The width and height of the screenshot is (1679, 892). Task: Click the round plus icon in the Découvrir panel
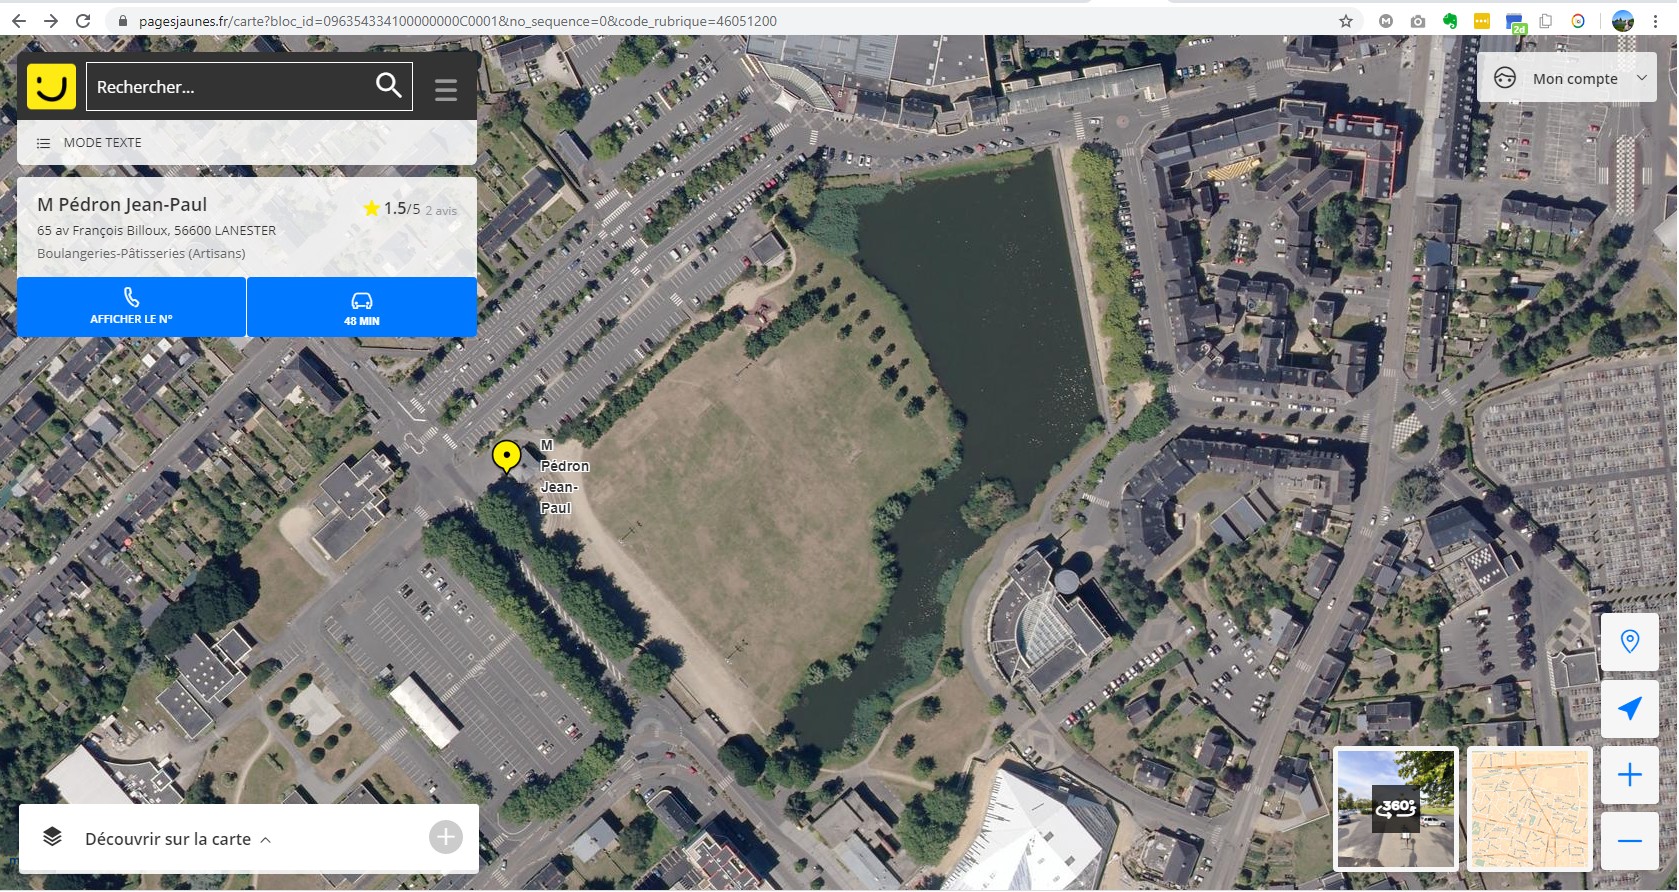[x=446, y=837]
